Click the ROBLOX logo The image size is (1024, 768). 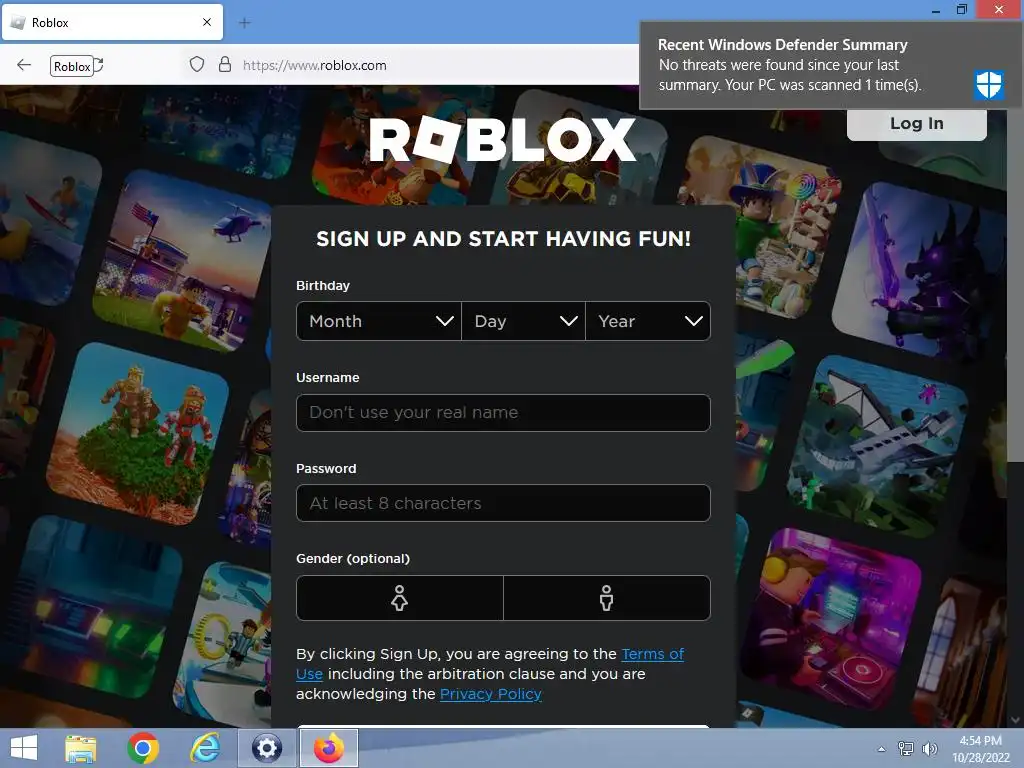(x=502, y=139)
